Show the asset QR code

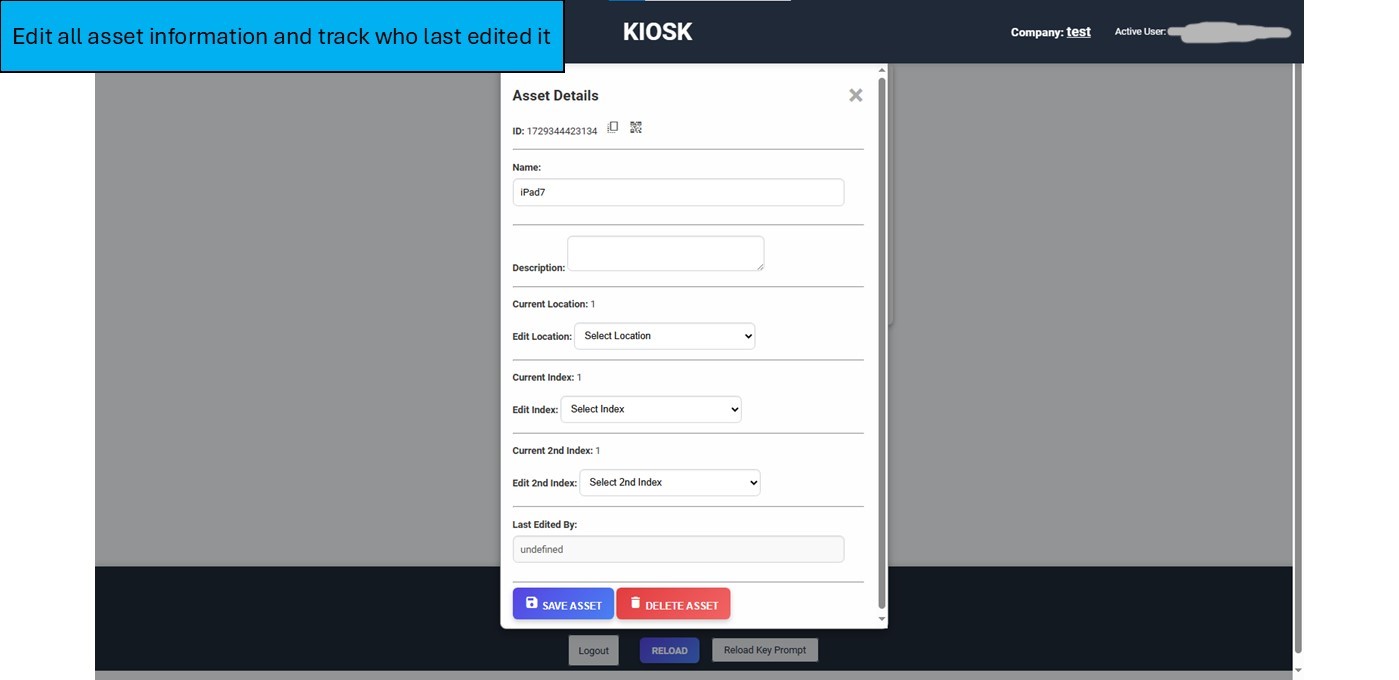(x=636, y=127)
